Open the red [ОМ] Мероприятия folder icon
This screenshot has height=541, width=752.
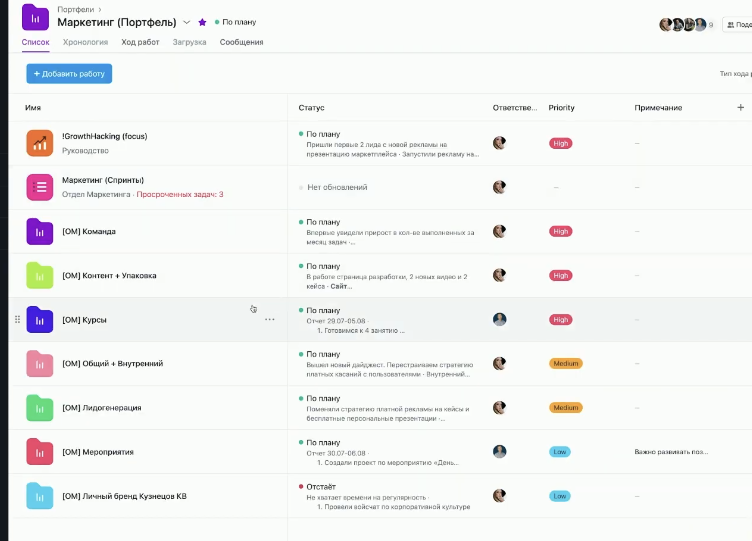coord(40,452)
